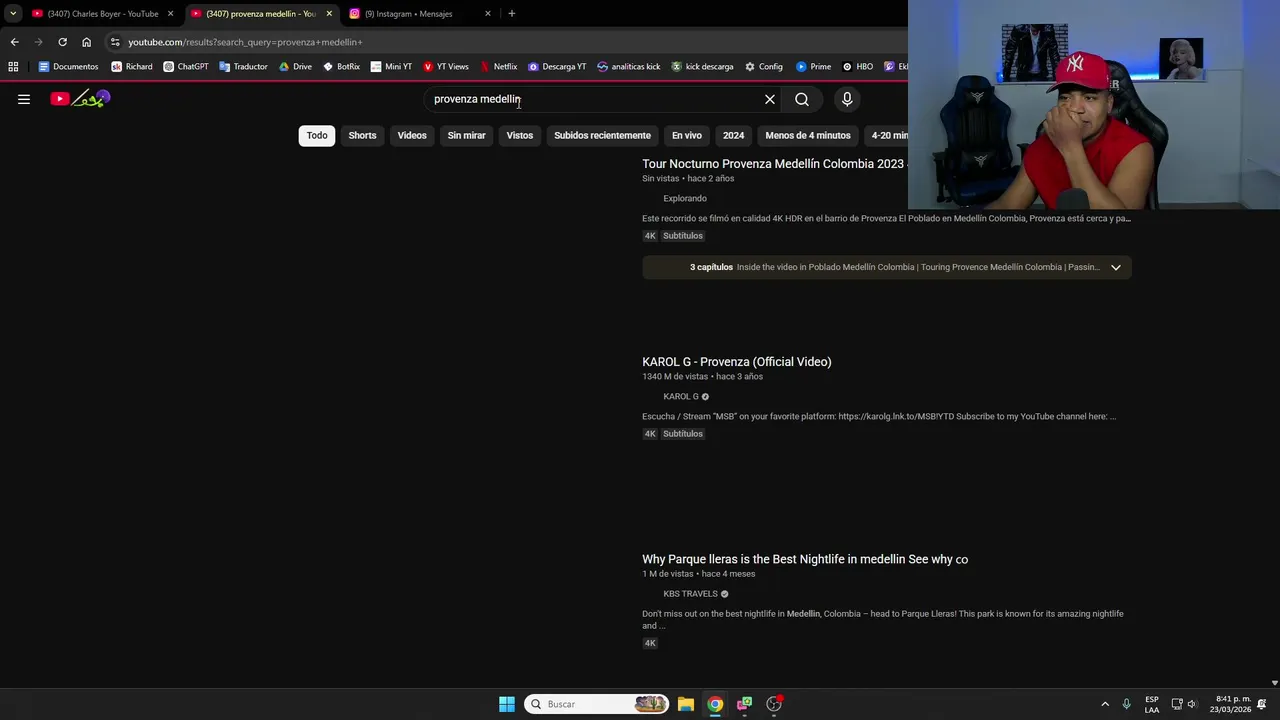Open the tab search dropdown arrow

13,13
